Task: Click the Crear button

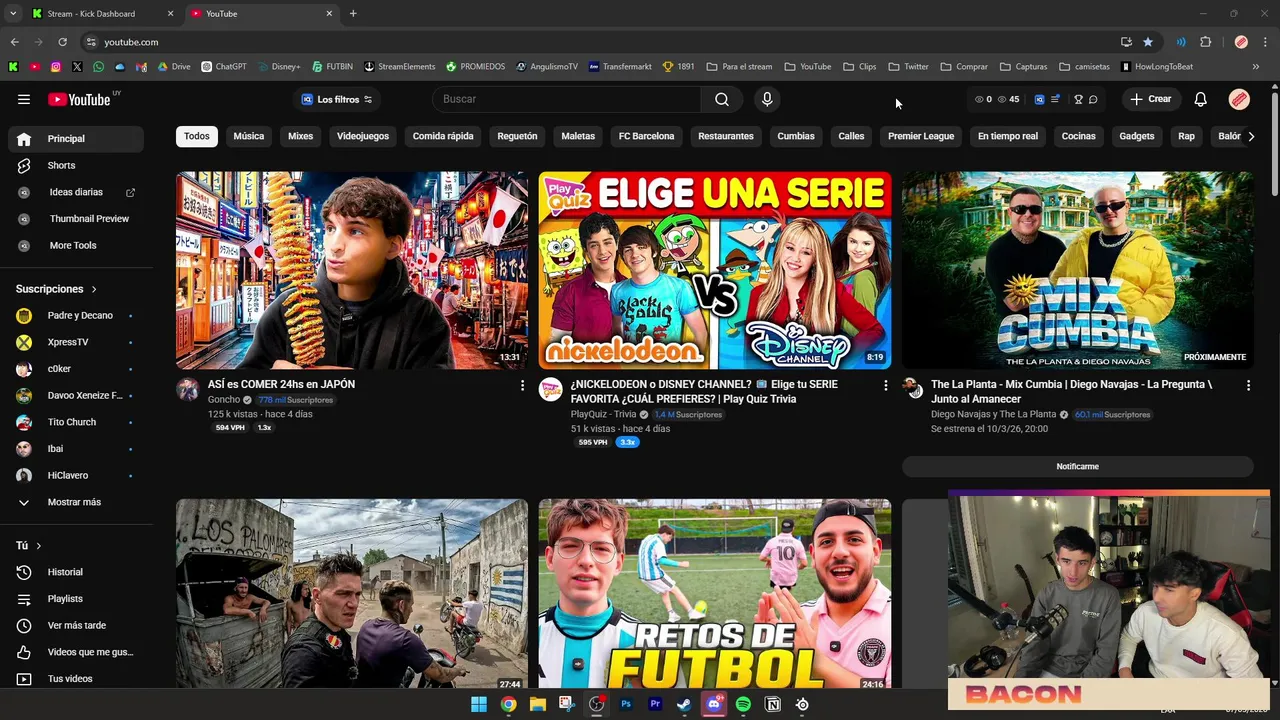Action: (1150, 99)
